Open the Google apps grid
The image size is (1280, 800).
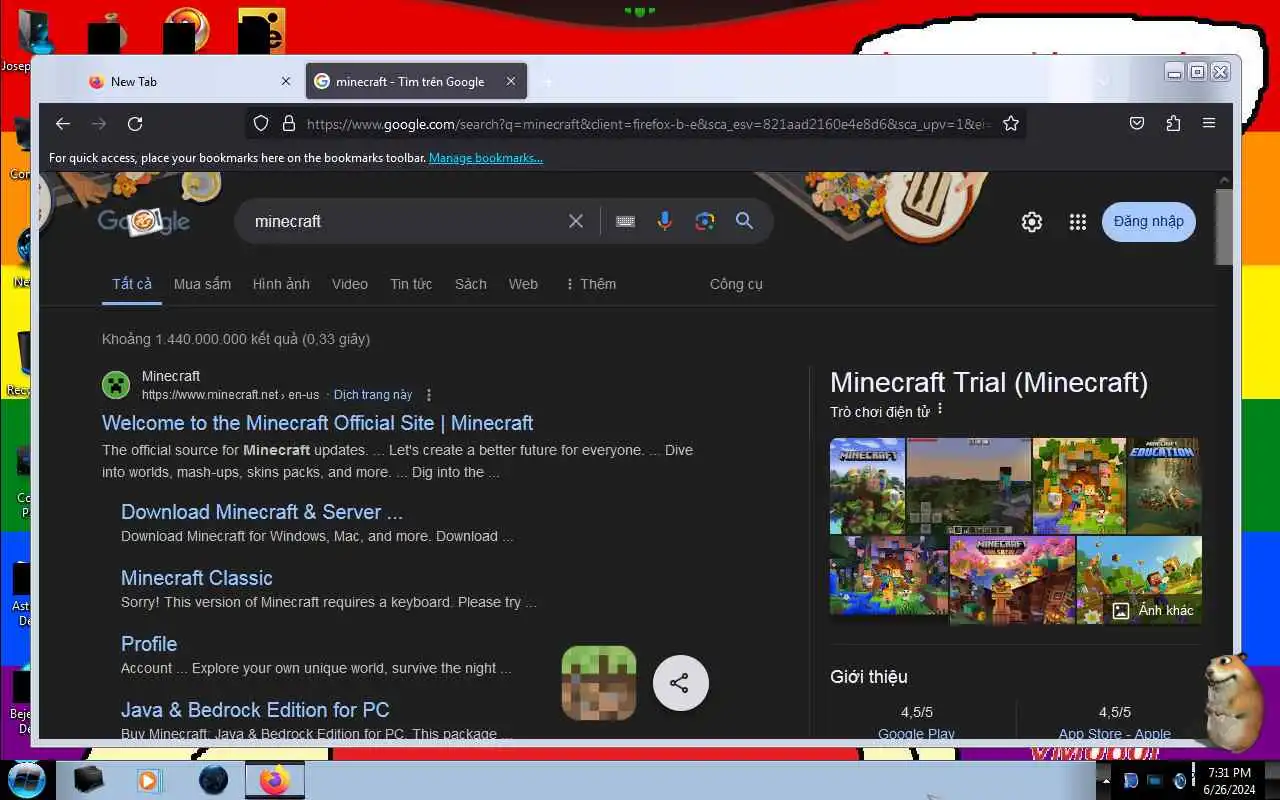click(x=1077, y=222)
